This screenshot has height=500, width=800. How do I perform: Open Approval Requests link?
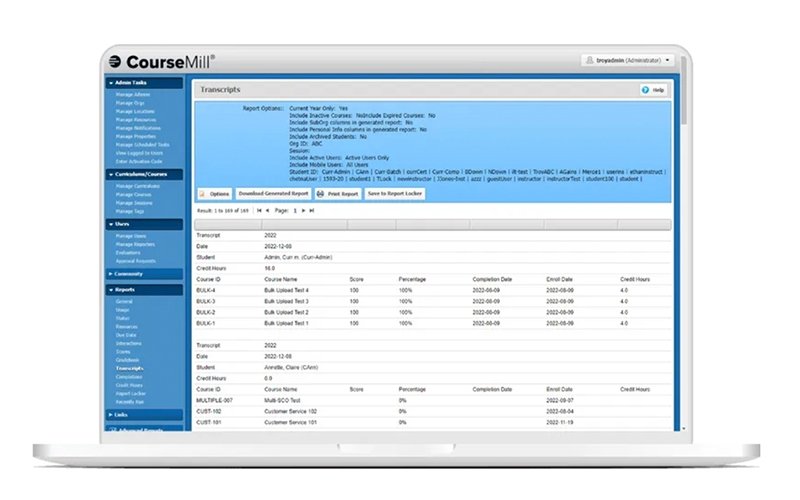coord(136,261)
